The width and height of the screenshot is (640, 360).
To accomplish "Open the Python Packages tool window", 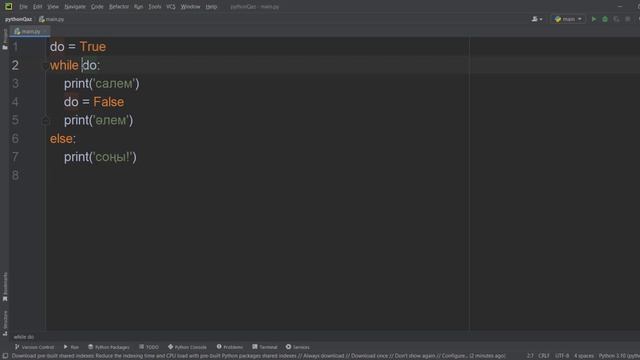I will 109,347.
